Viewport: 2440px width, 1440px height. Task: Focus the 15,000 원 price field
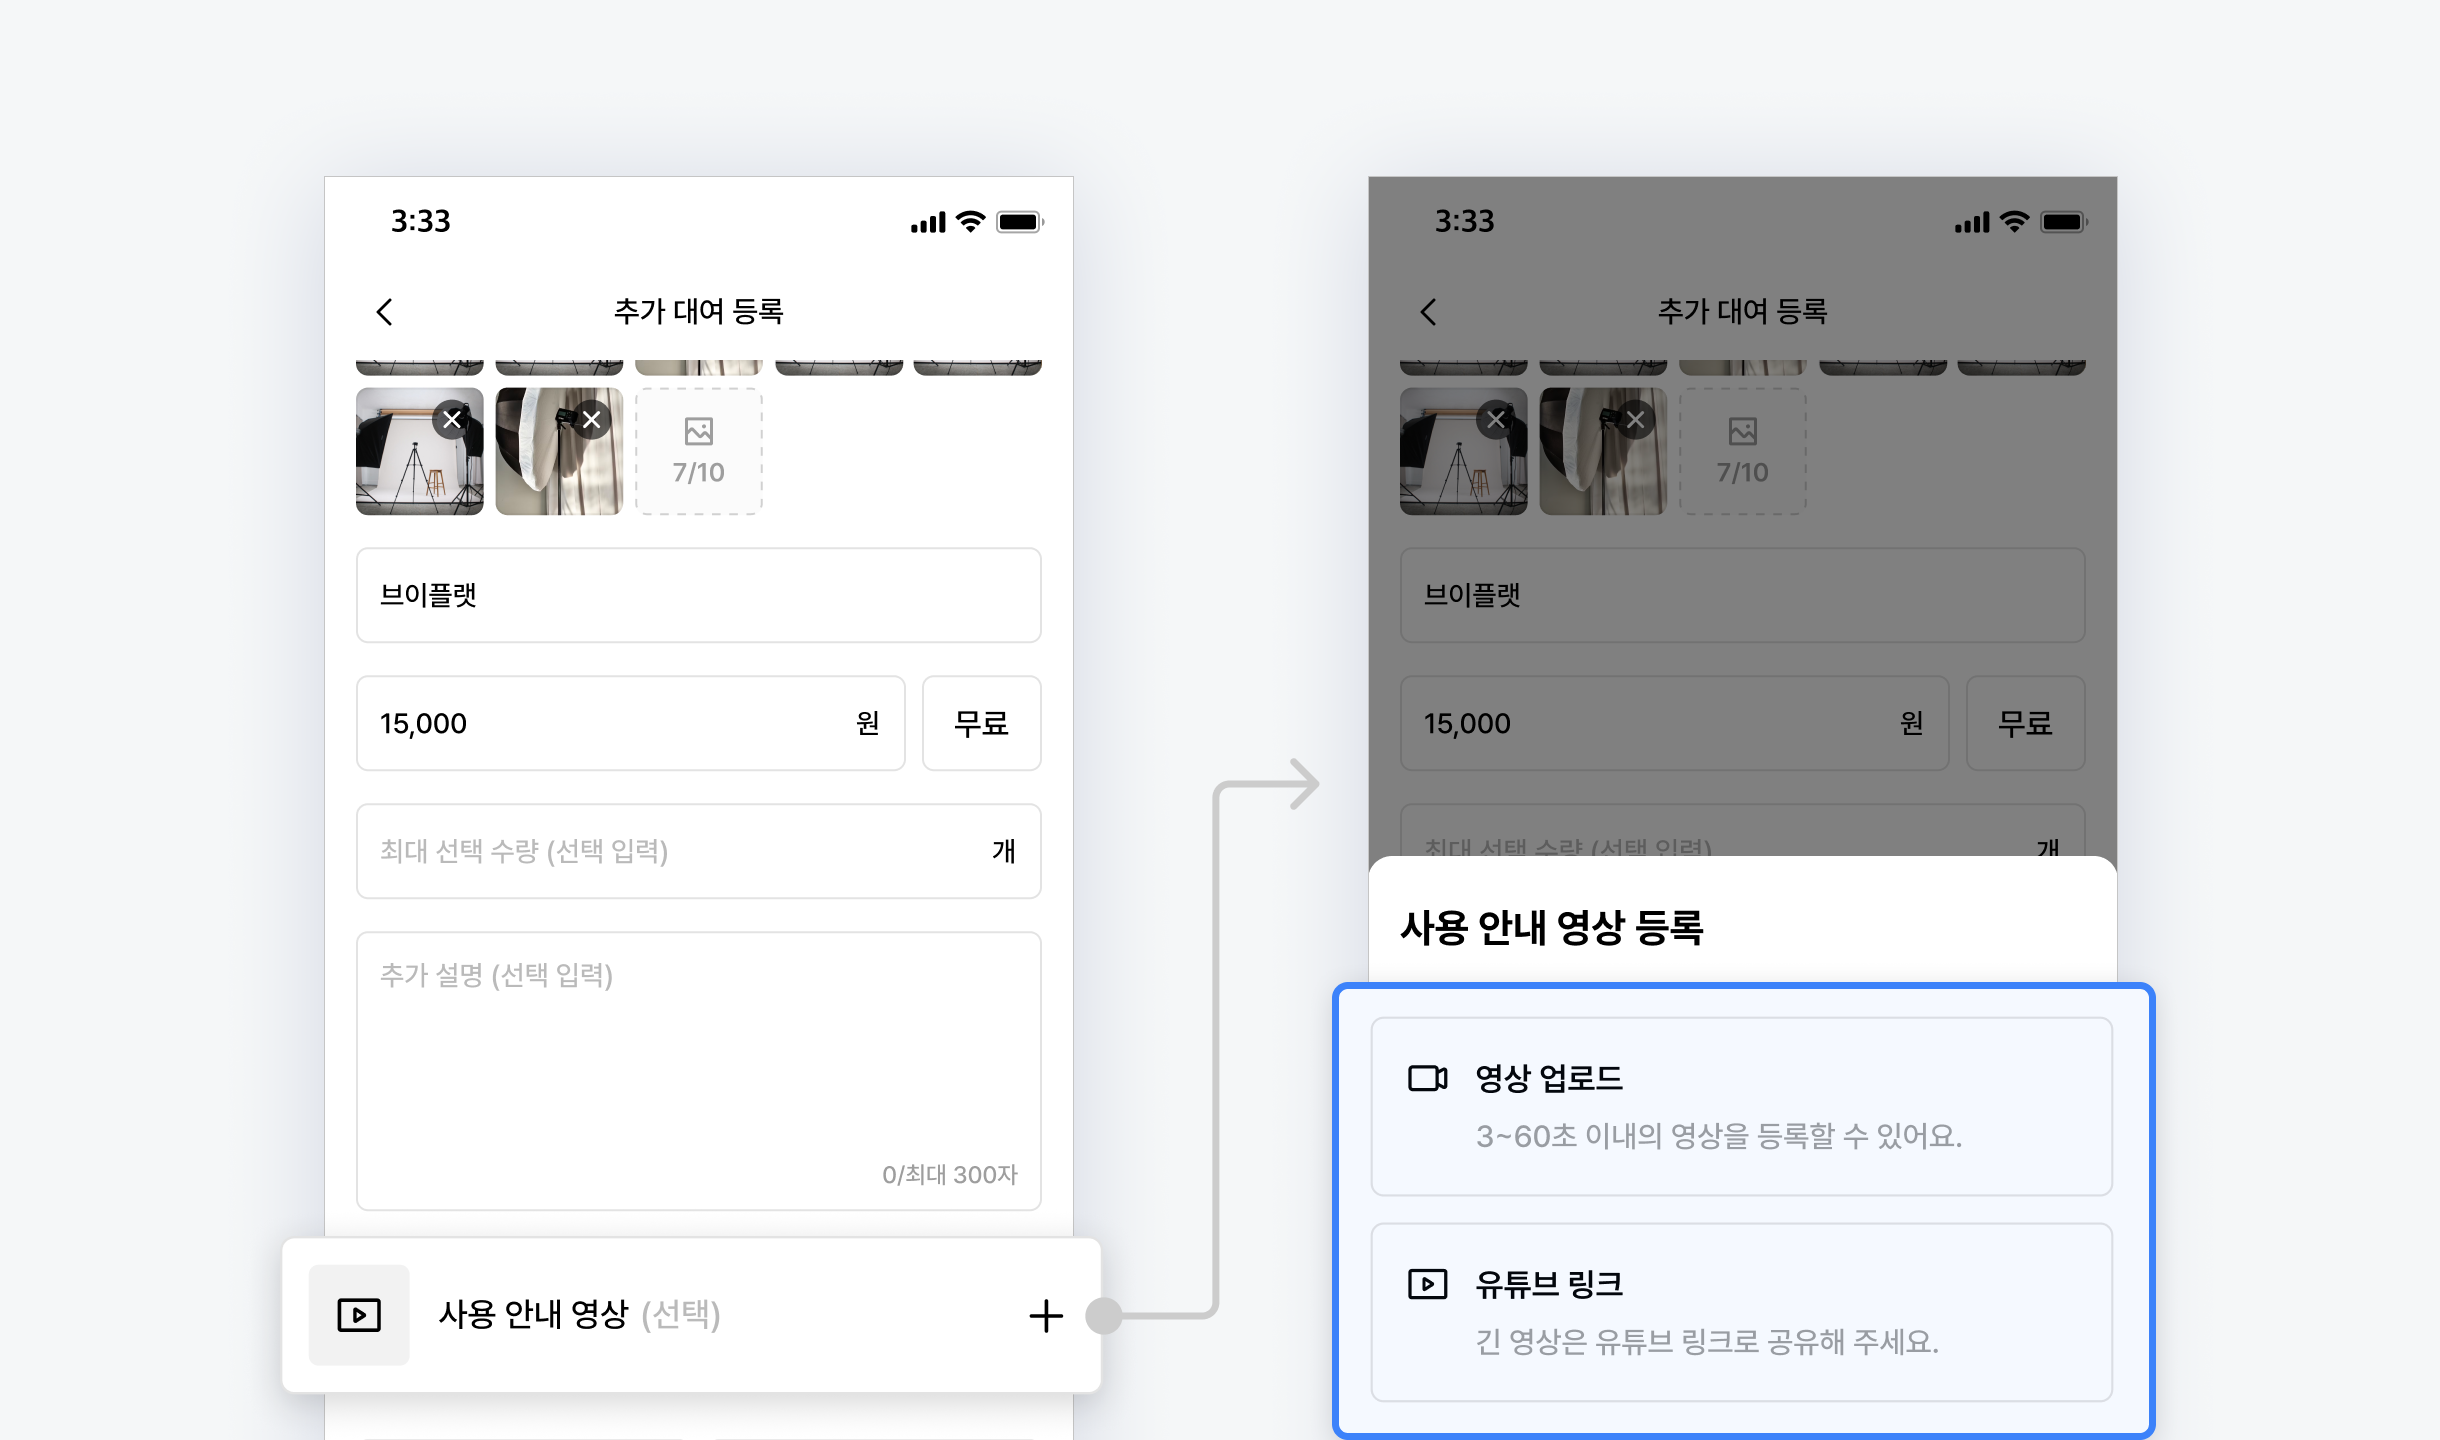pos(630,723)
